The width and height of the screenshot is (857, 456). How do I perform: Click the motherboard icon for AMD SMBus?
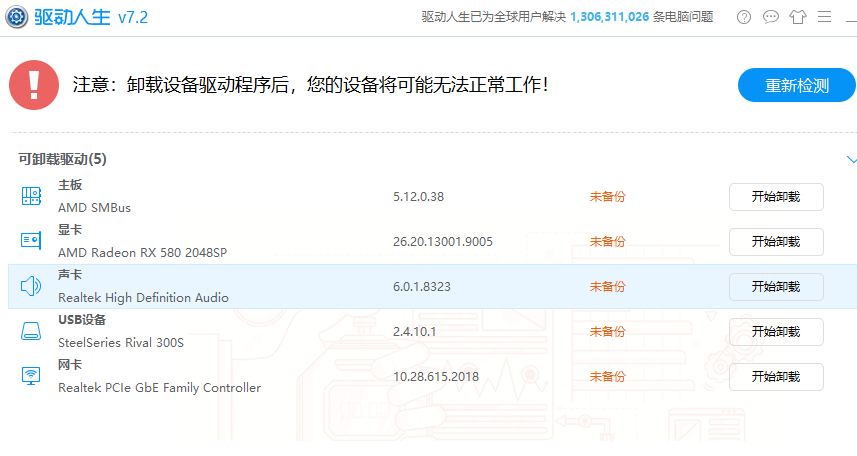point(31,197)
